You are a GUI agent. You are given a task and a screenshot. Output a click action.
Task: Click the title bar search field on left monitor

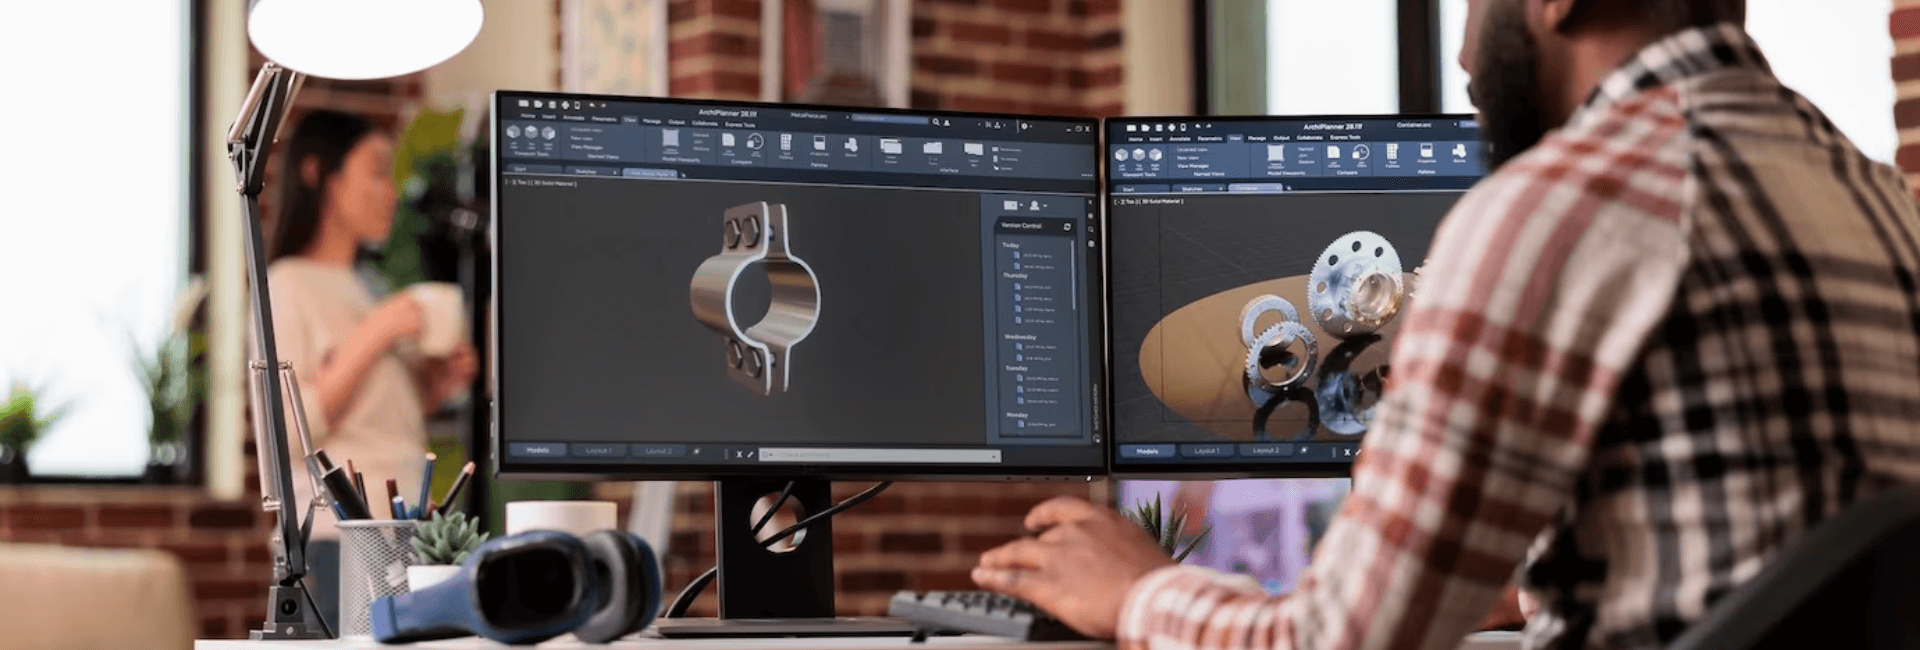[x=890, y=119]
